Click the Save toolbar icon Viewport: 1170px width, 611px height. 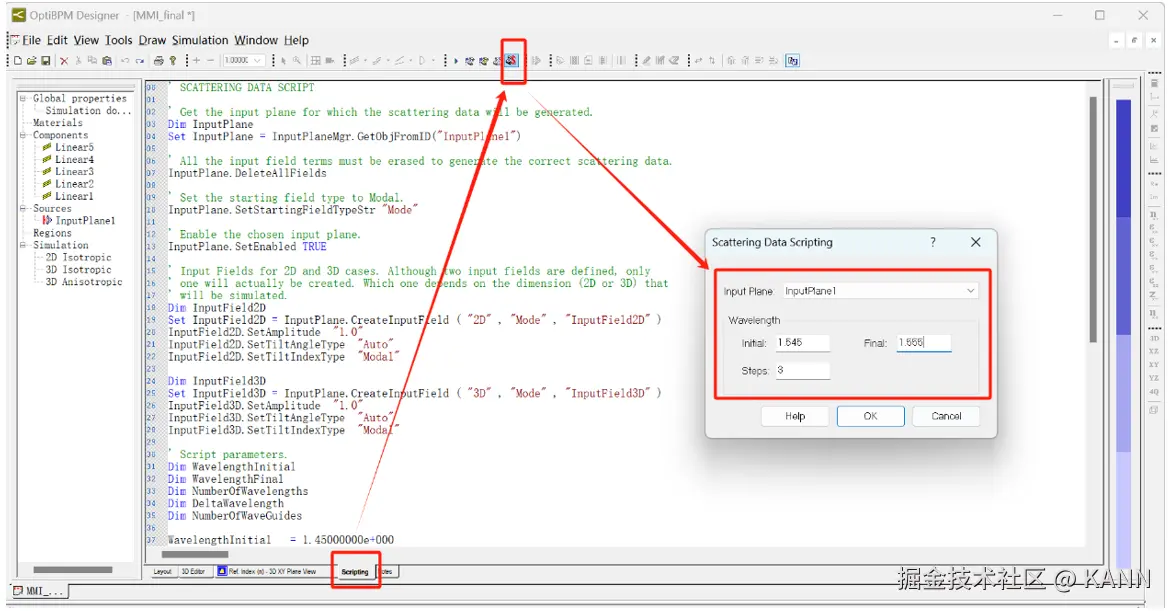click(x=46, y=60)
